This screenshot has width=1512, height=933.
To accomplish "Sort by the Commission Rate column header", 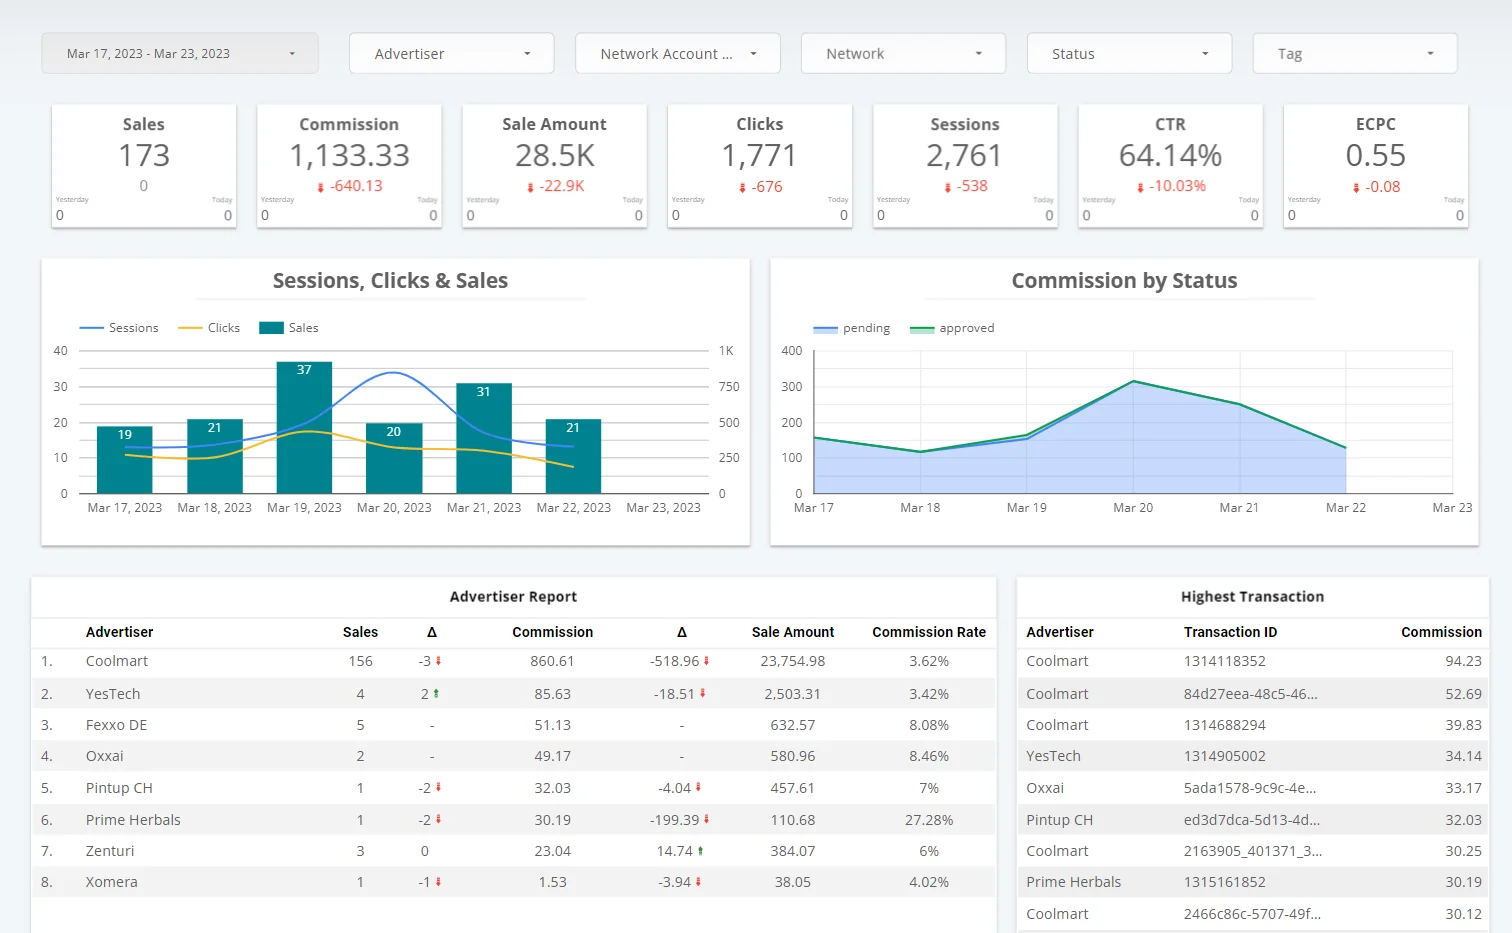I will coord(928,632).
